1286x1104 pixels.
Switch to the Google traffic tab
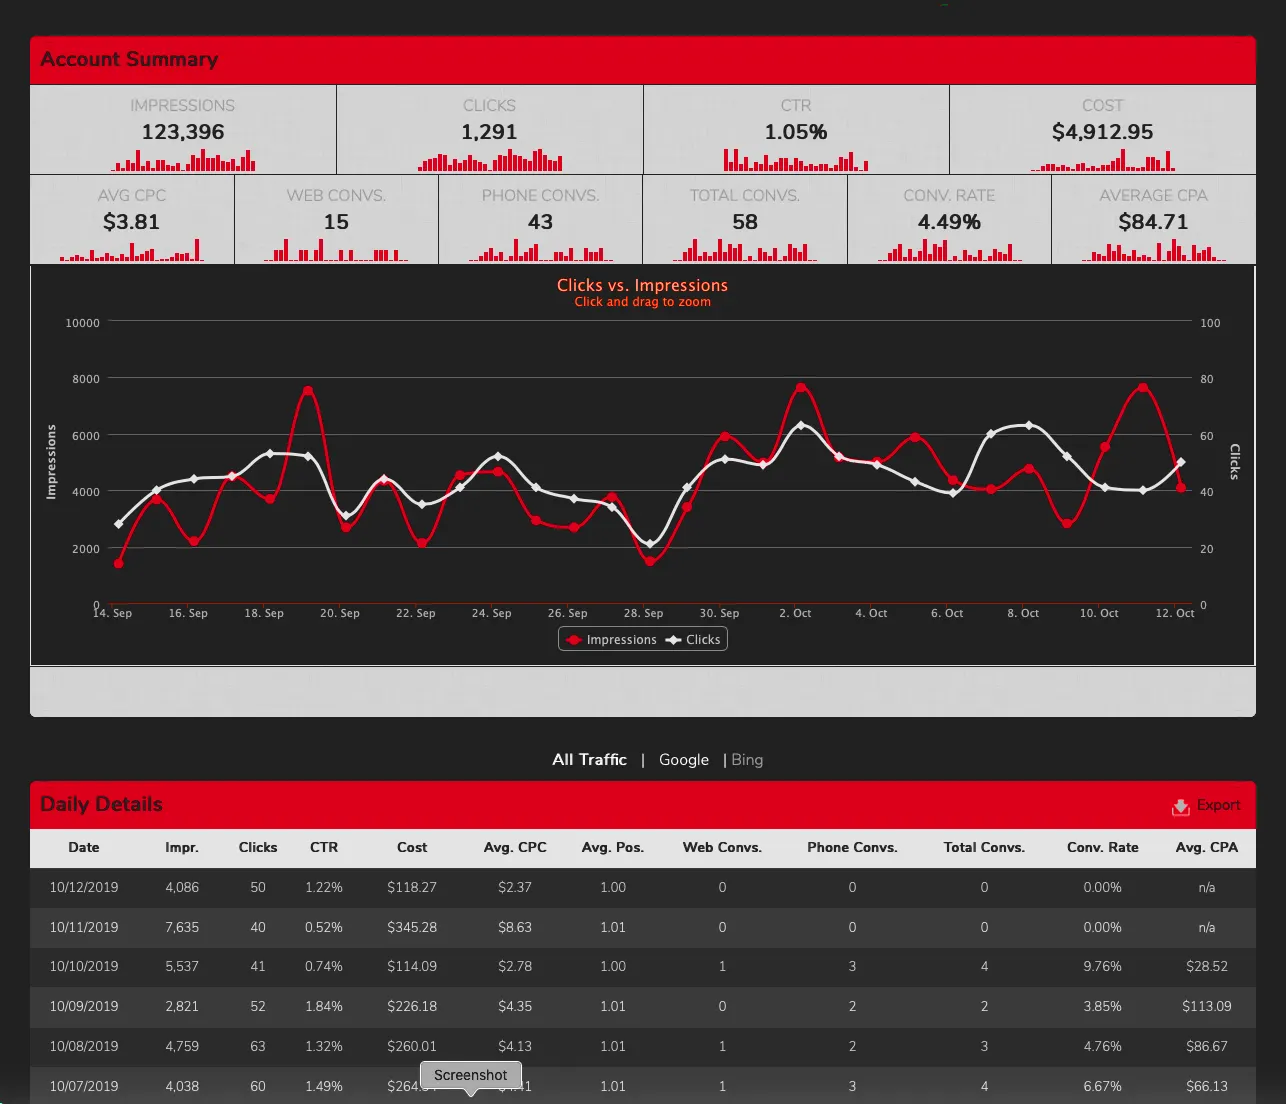[x=683, y=760]
